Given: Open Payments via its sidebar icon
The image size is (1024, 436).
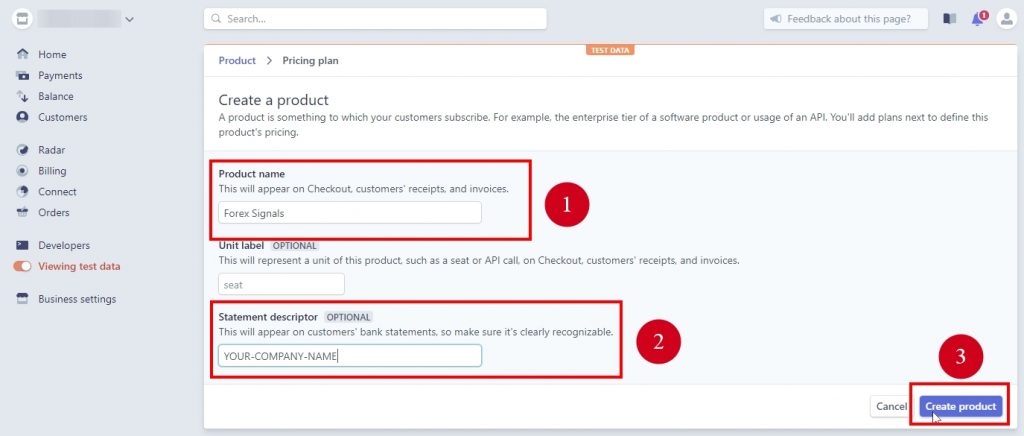Looking at the screenshot, I should click(22, 75).
